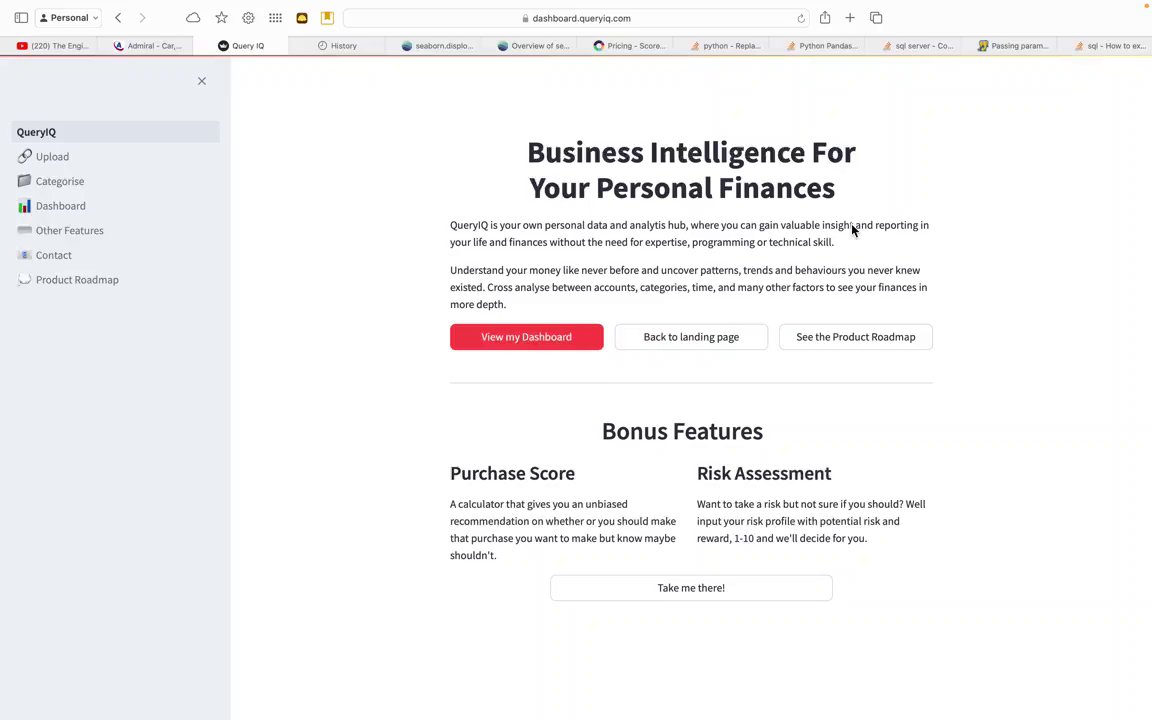
Task: Switch to the YouTube (220) The Engi... tab
Action: pyautogui.click(x=51, y=46)
